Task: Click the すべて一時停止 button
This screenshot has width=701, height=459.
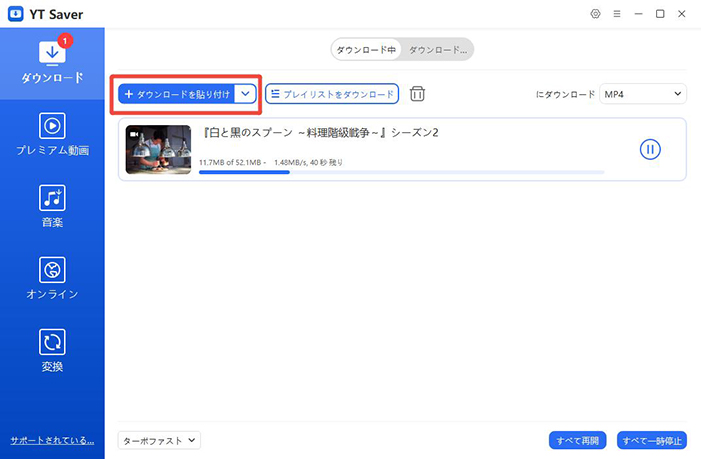Action: click(652, 440)
